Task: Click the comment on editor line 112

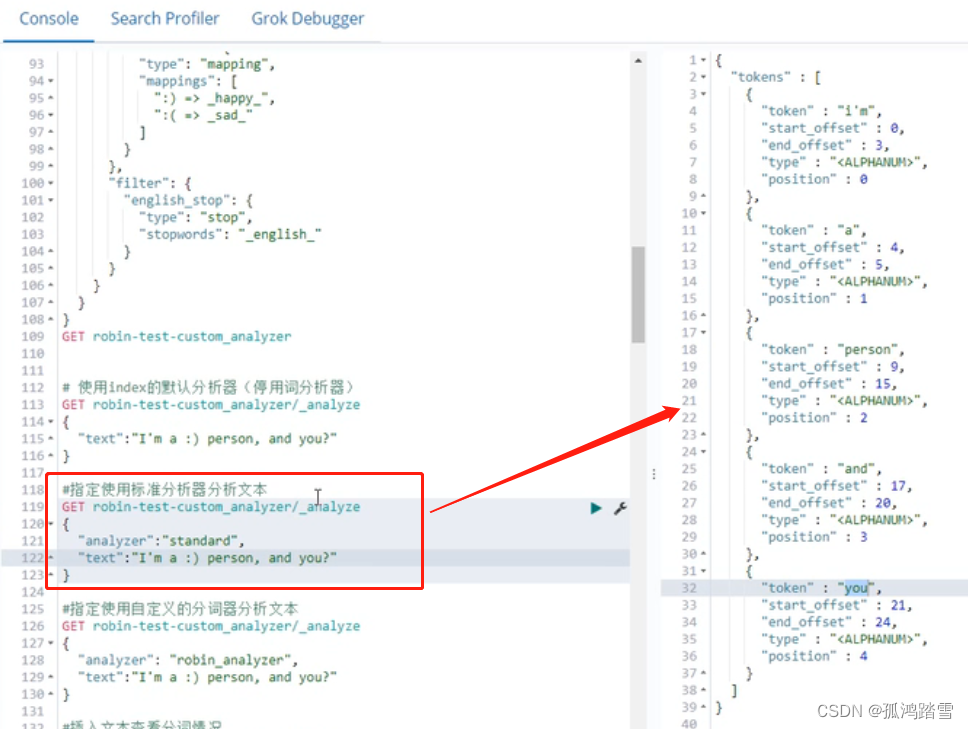Action: [x=207, y=387]
